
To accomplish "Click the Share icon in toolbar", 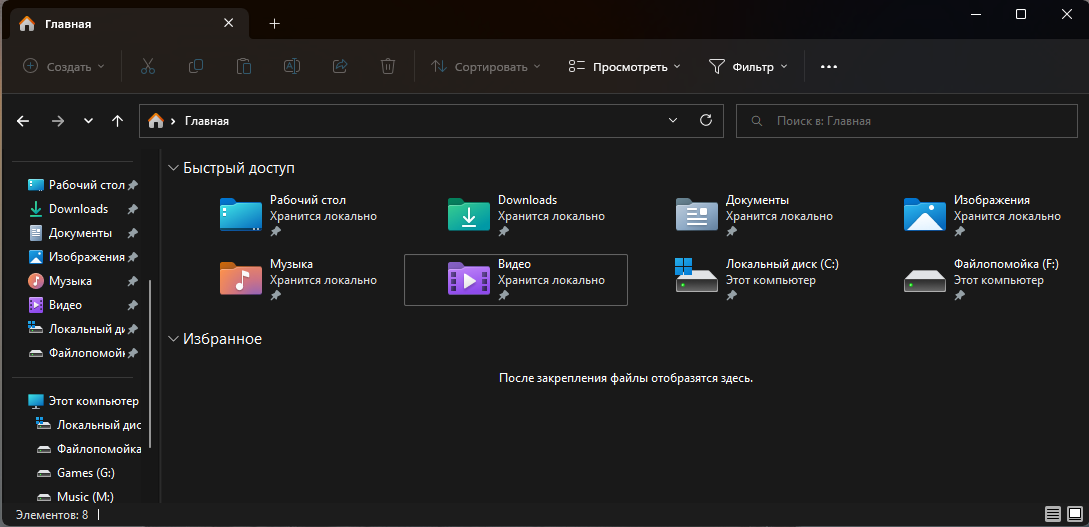I will 340,67.
